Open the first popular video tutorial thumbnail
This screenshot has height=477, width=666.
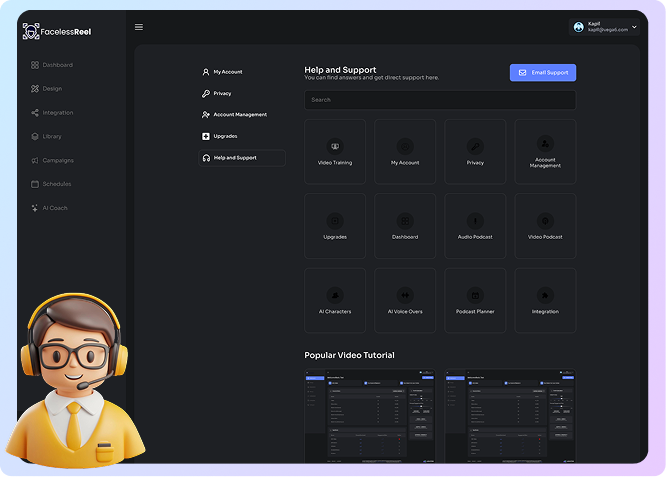[x=370, y=416]
